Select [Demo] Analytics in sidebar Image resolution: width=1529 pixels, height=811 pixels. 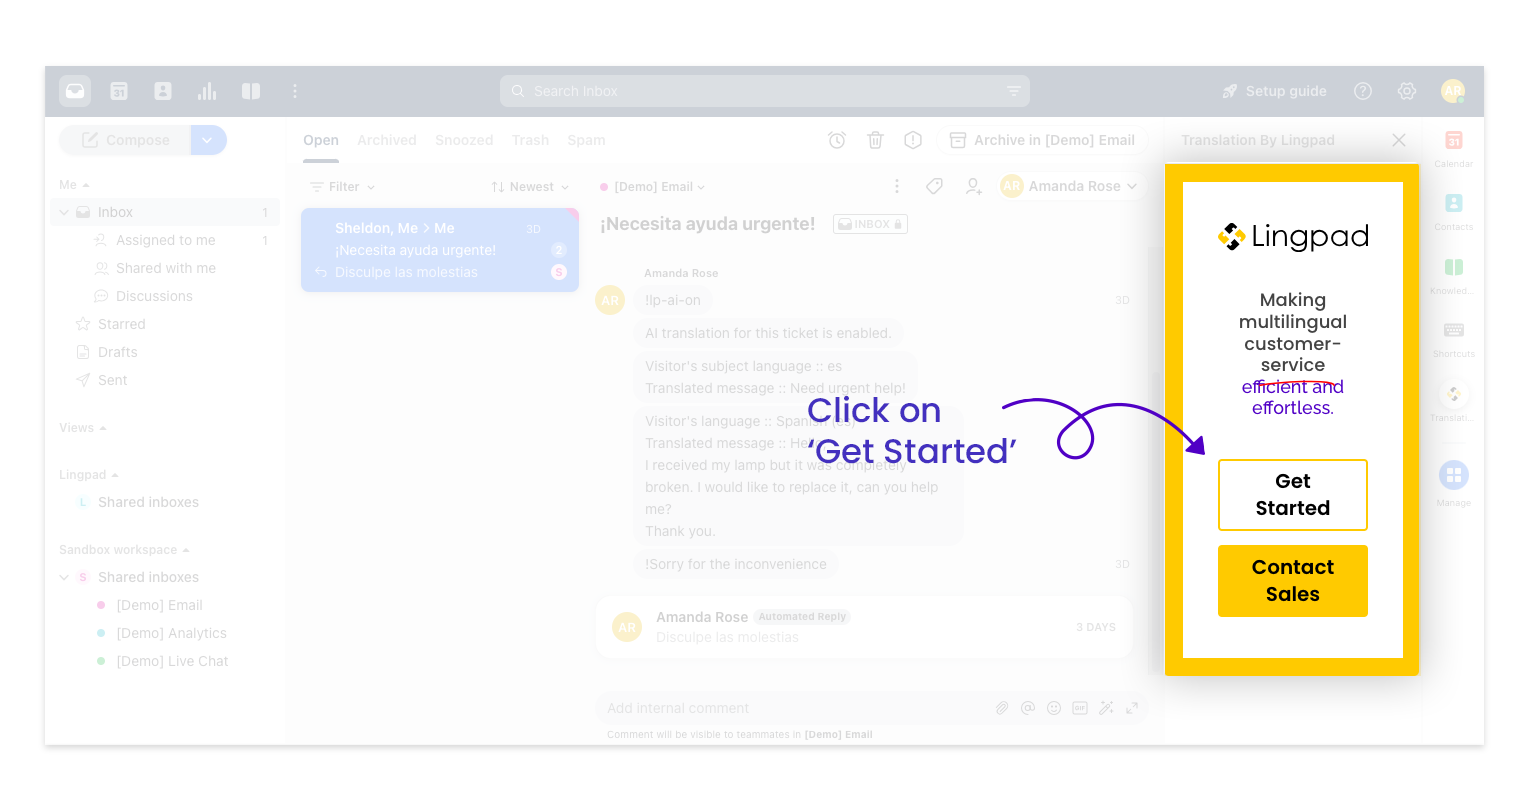pos(171,633)
